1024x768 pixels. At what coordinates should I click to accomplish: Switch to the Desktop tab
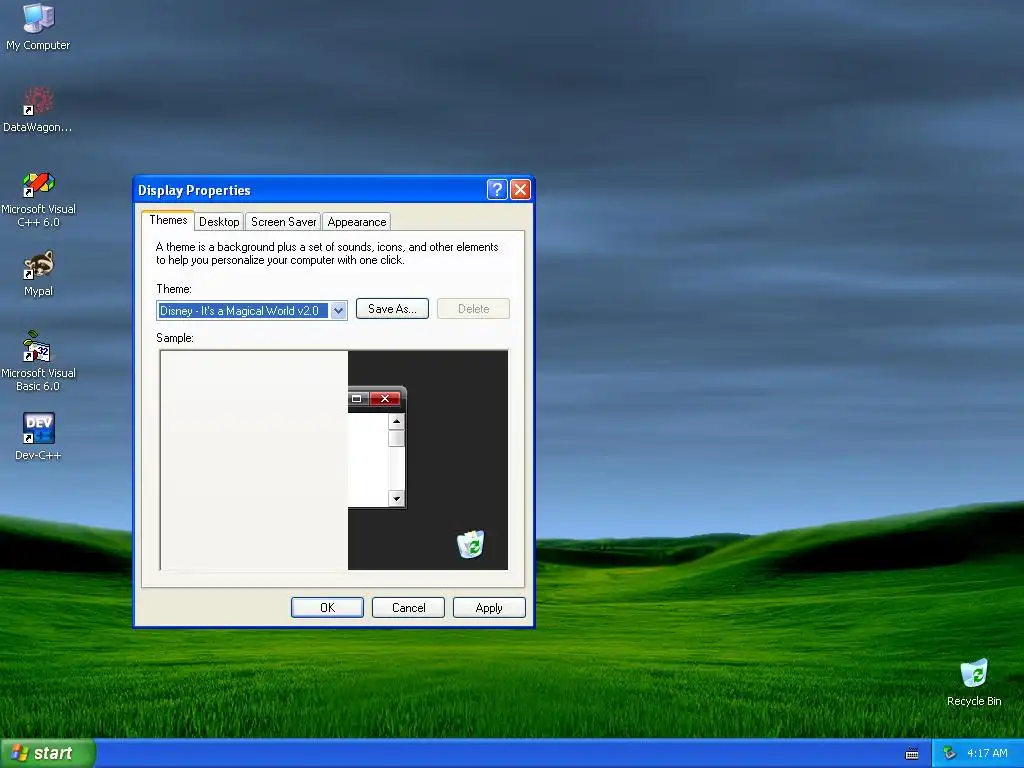(x=219, y=222)
